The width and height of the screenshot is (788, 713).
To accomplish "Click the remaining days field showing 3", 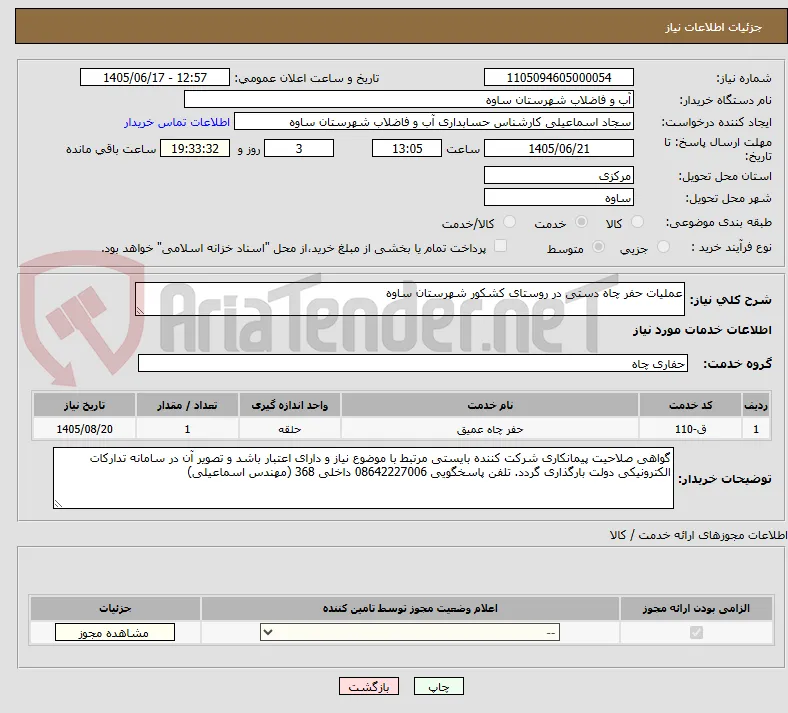I will (299, 148).
